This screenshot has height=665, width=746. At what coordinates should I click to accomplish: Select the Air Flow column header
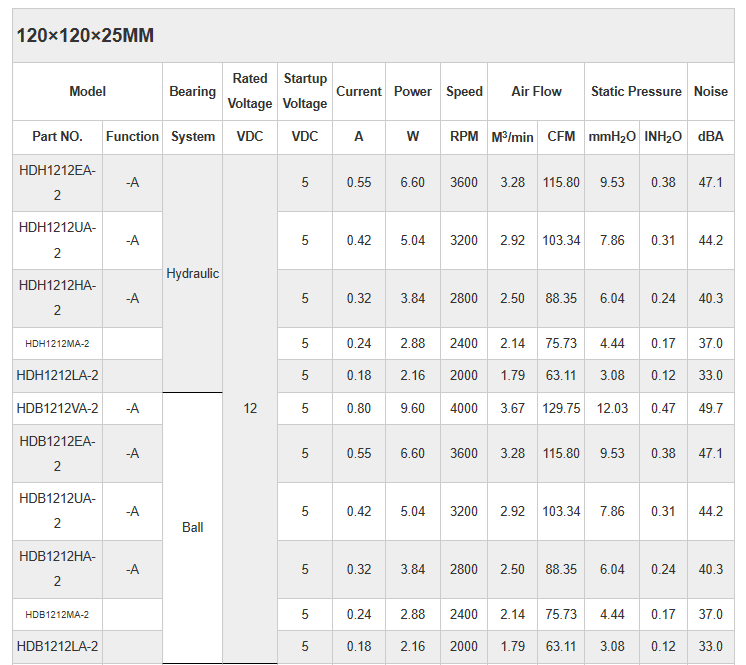coord(536,91)
